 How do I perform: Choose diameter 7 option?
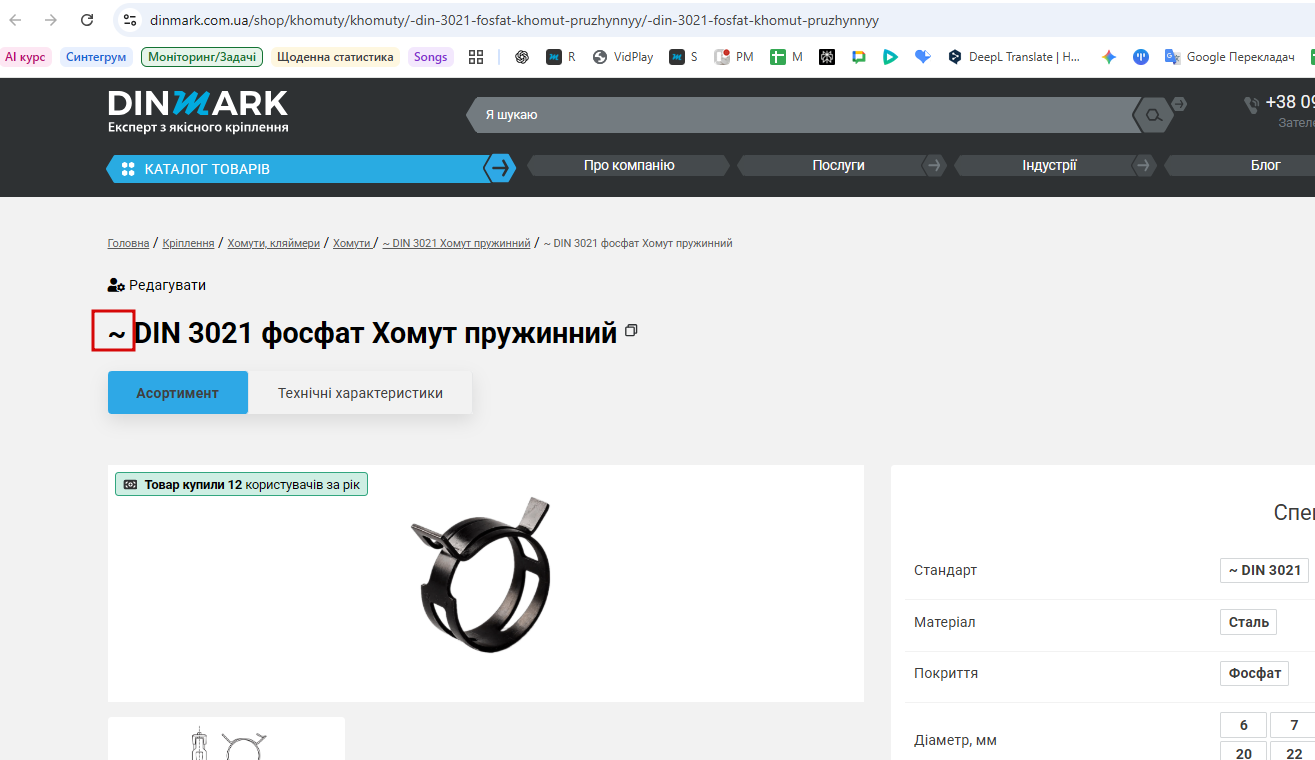pos(1293,725)
